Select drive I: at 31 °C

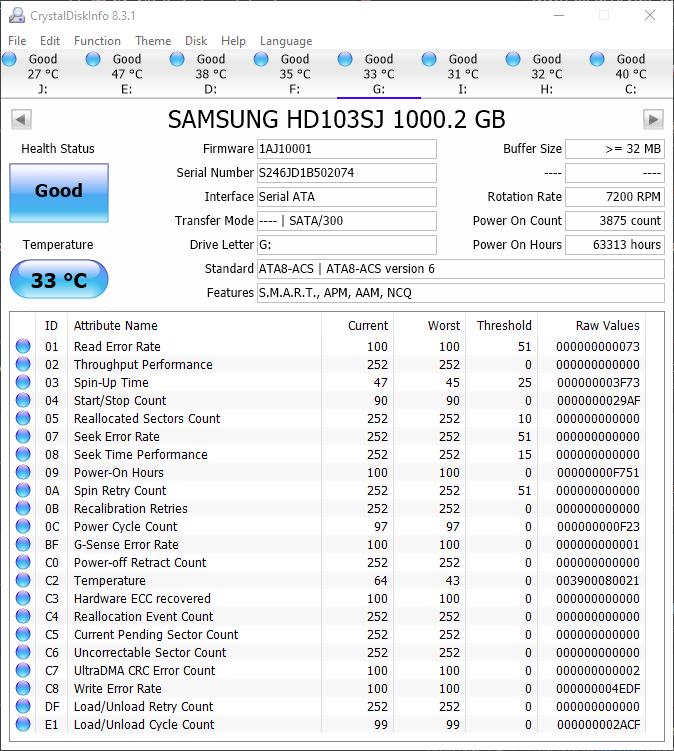tap(463, 74)
